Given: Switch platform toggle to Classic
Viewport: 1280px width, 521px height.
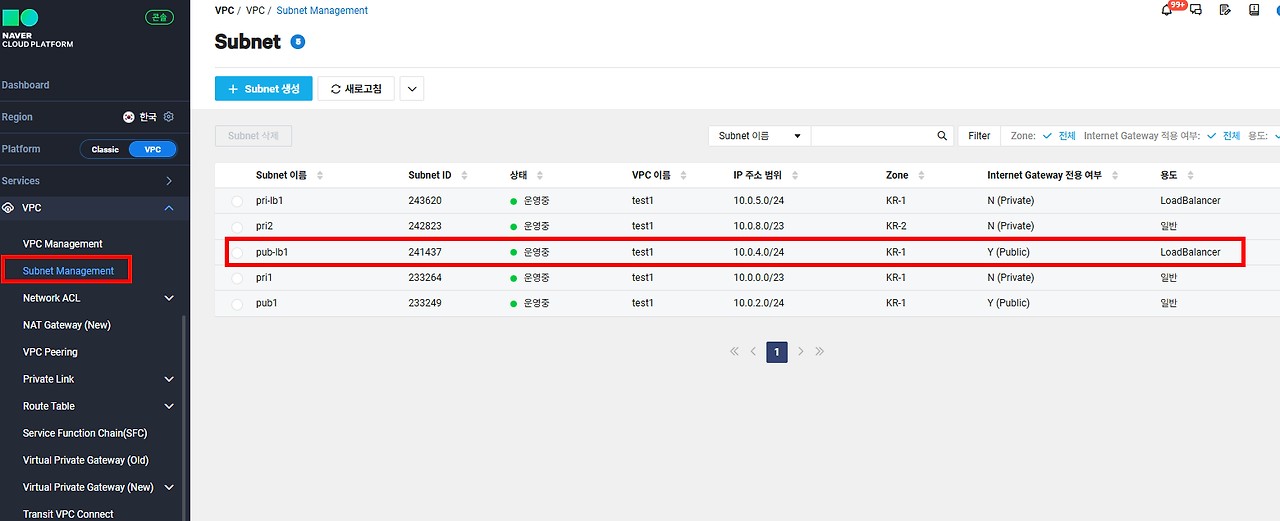Looking at the screenshot, I should point(105,149).
